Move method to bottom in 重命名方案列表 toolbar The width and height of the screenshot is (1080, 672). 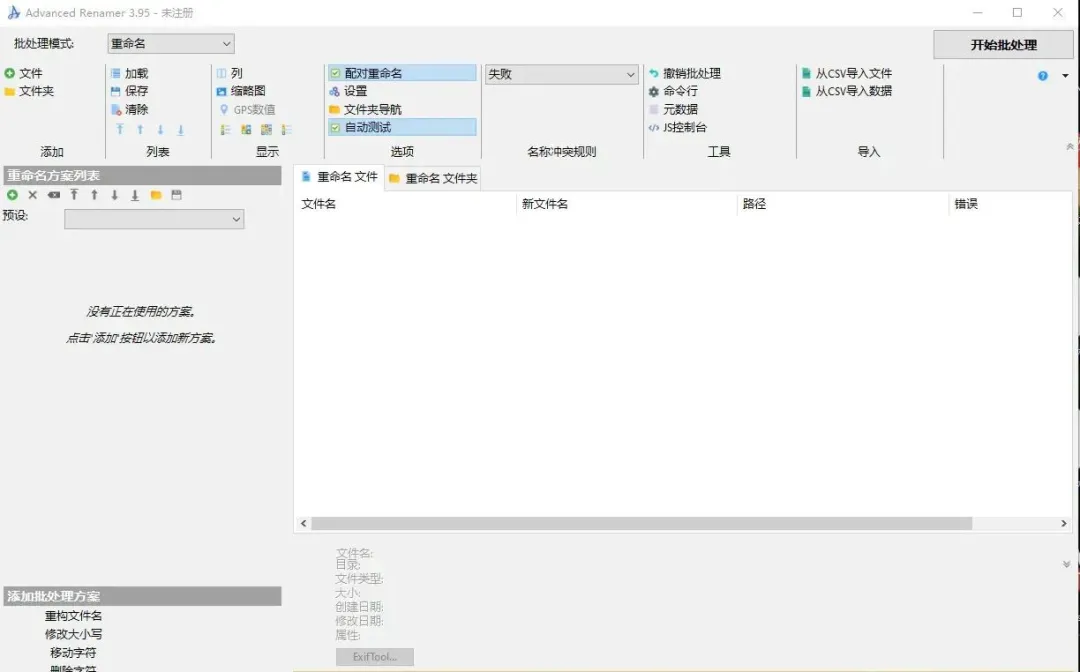[135, 196]
